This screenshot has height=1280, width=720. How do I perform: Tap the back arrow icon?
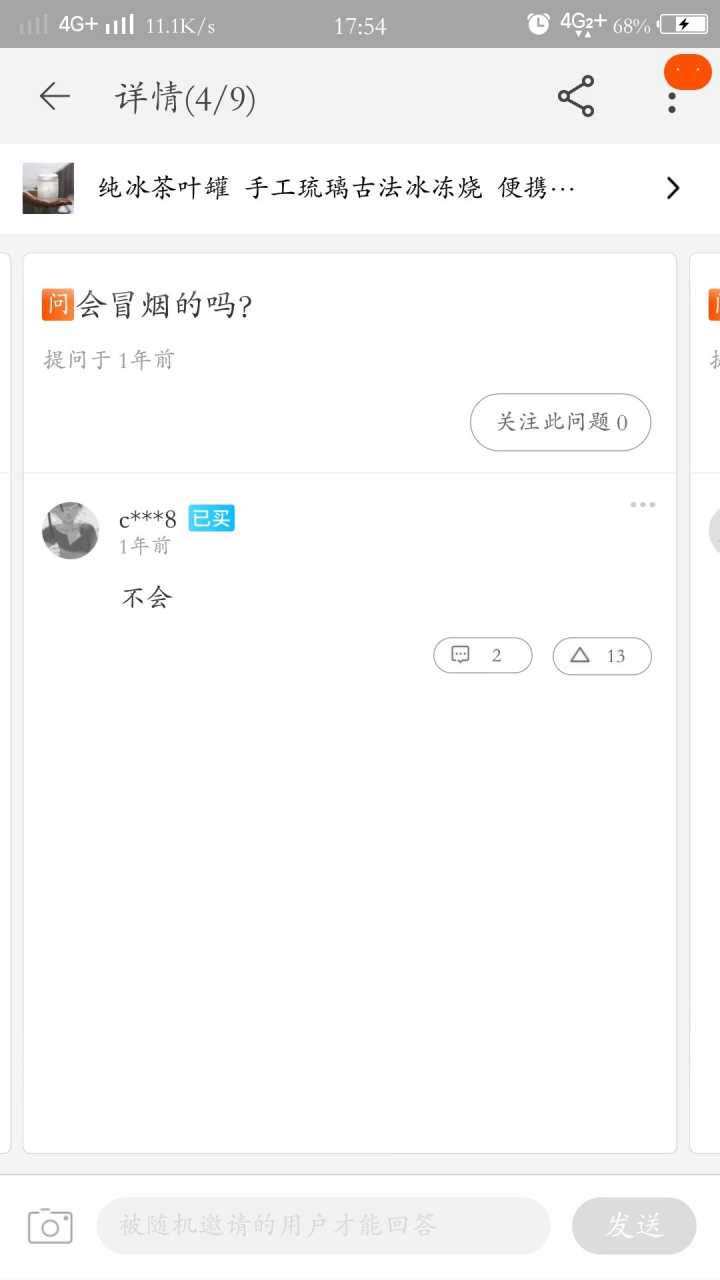point(54,96)
